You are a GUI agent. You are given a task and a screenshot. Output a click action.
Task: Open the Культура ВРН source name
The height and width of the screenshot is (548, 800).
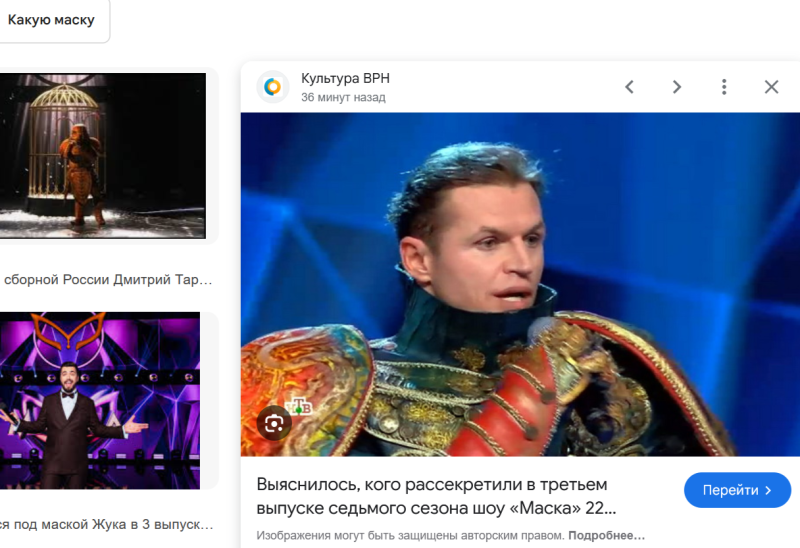(345, 79)
